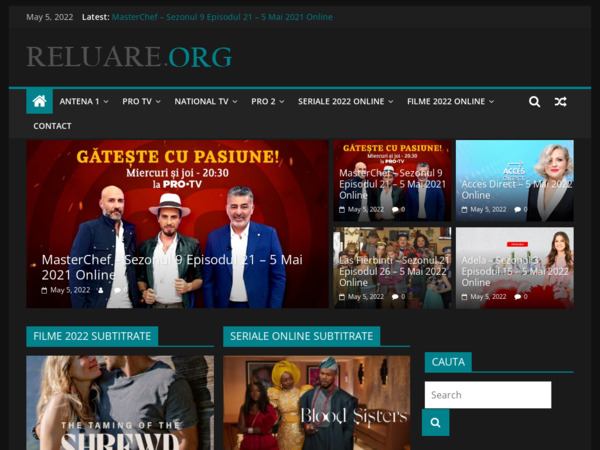
Task: Click comment icon on Adela tile
Action: [x=518, y=297]
